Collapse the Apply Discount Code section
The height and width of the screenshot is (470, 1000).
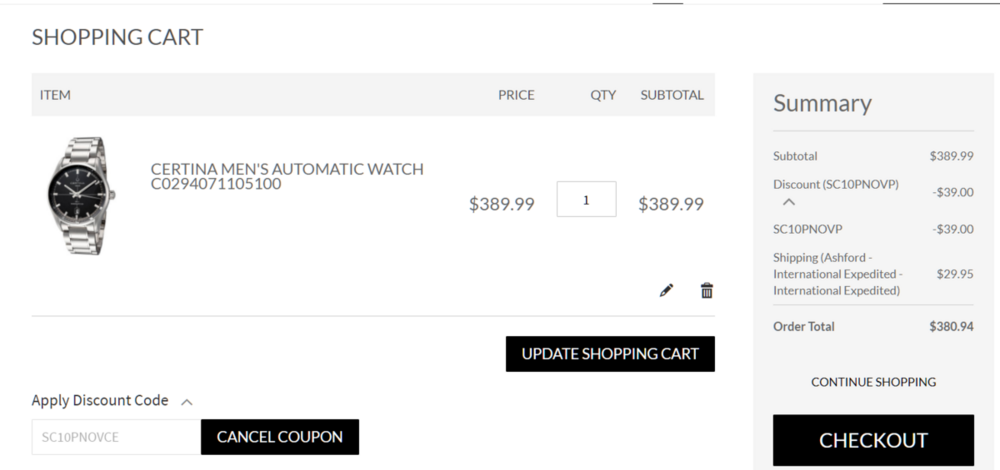(x=186, y=402)
